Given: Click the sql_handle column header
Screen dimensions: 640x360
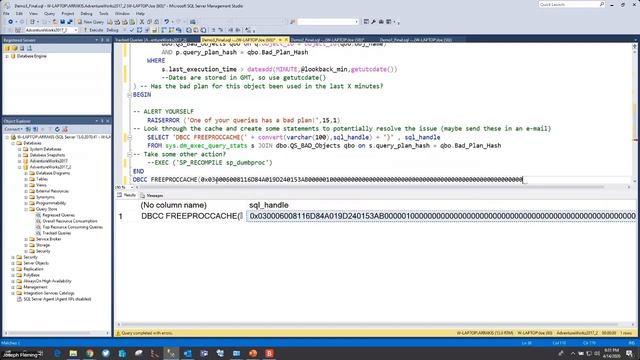Looking at the screenshot, I should [x=269, y=205].
